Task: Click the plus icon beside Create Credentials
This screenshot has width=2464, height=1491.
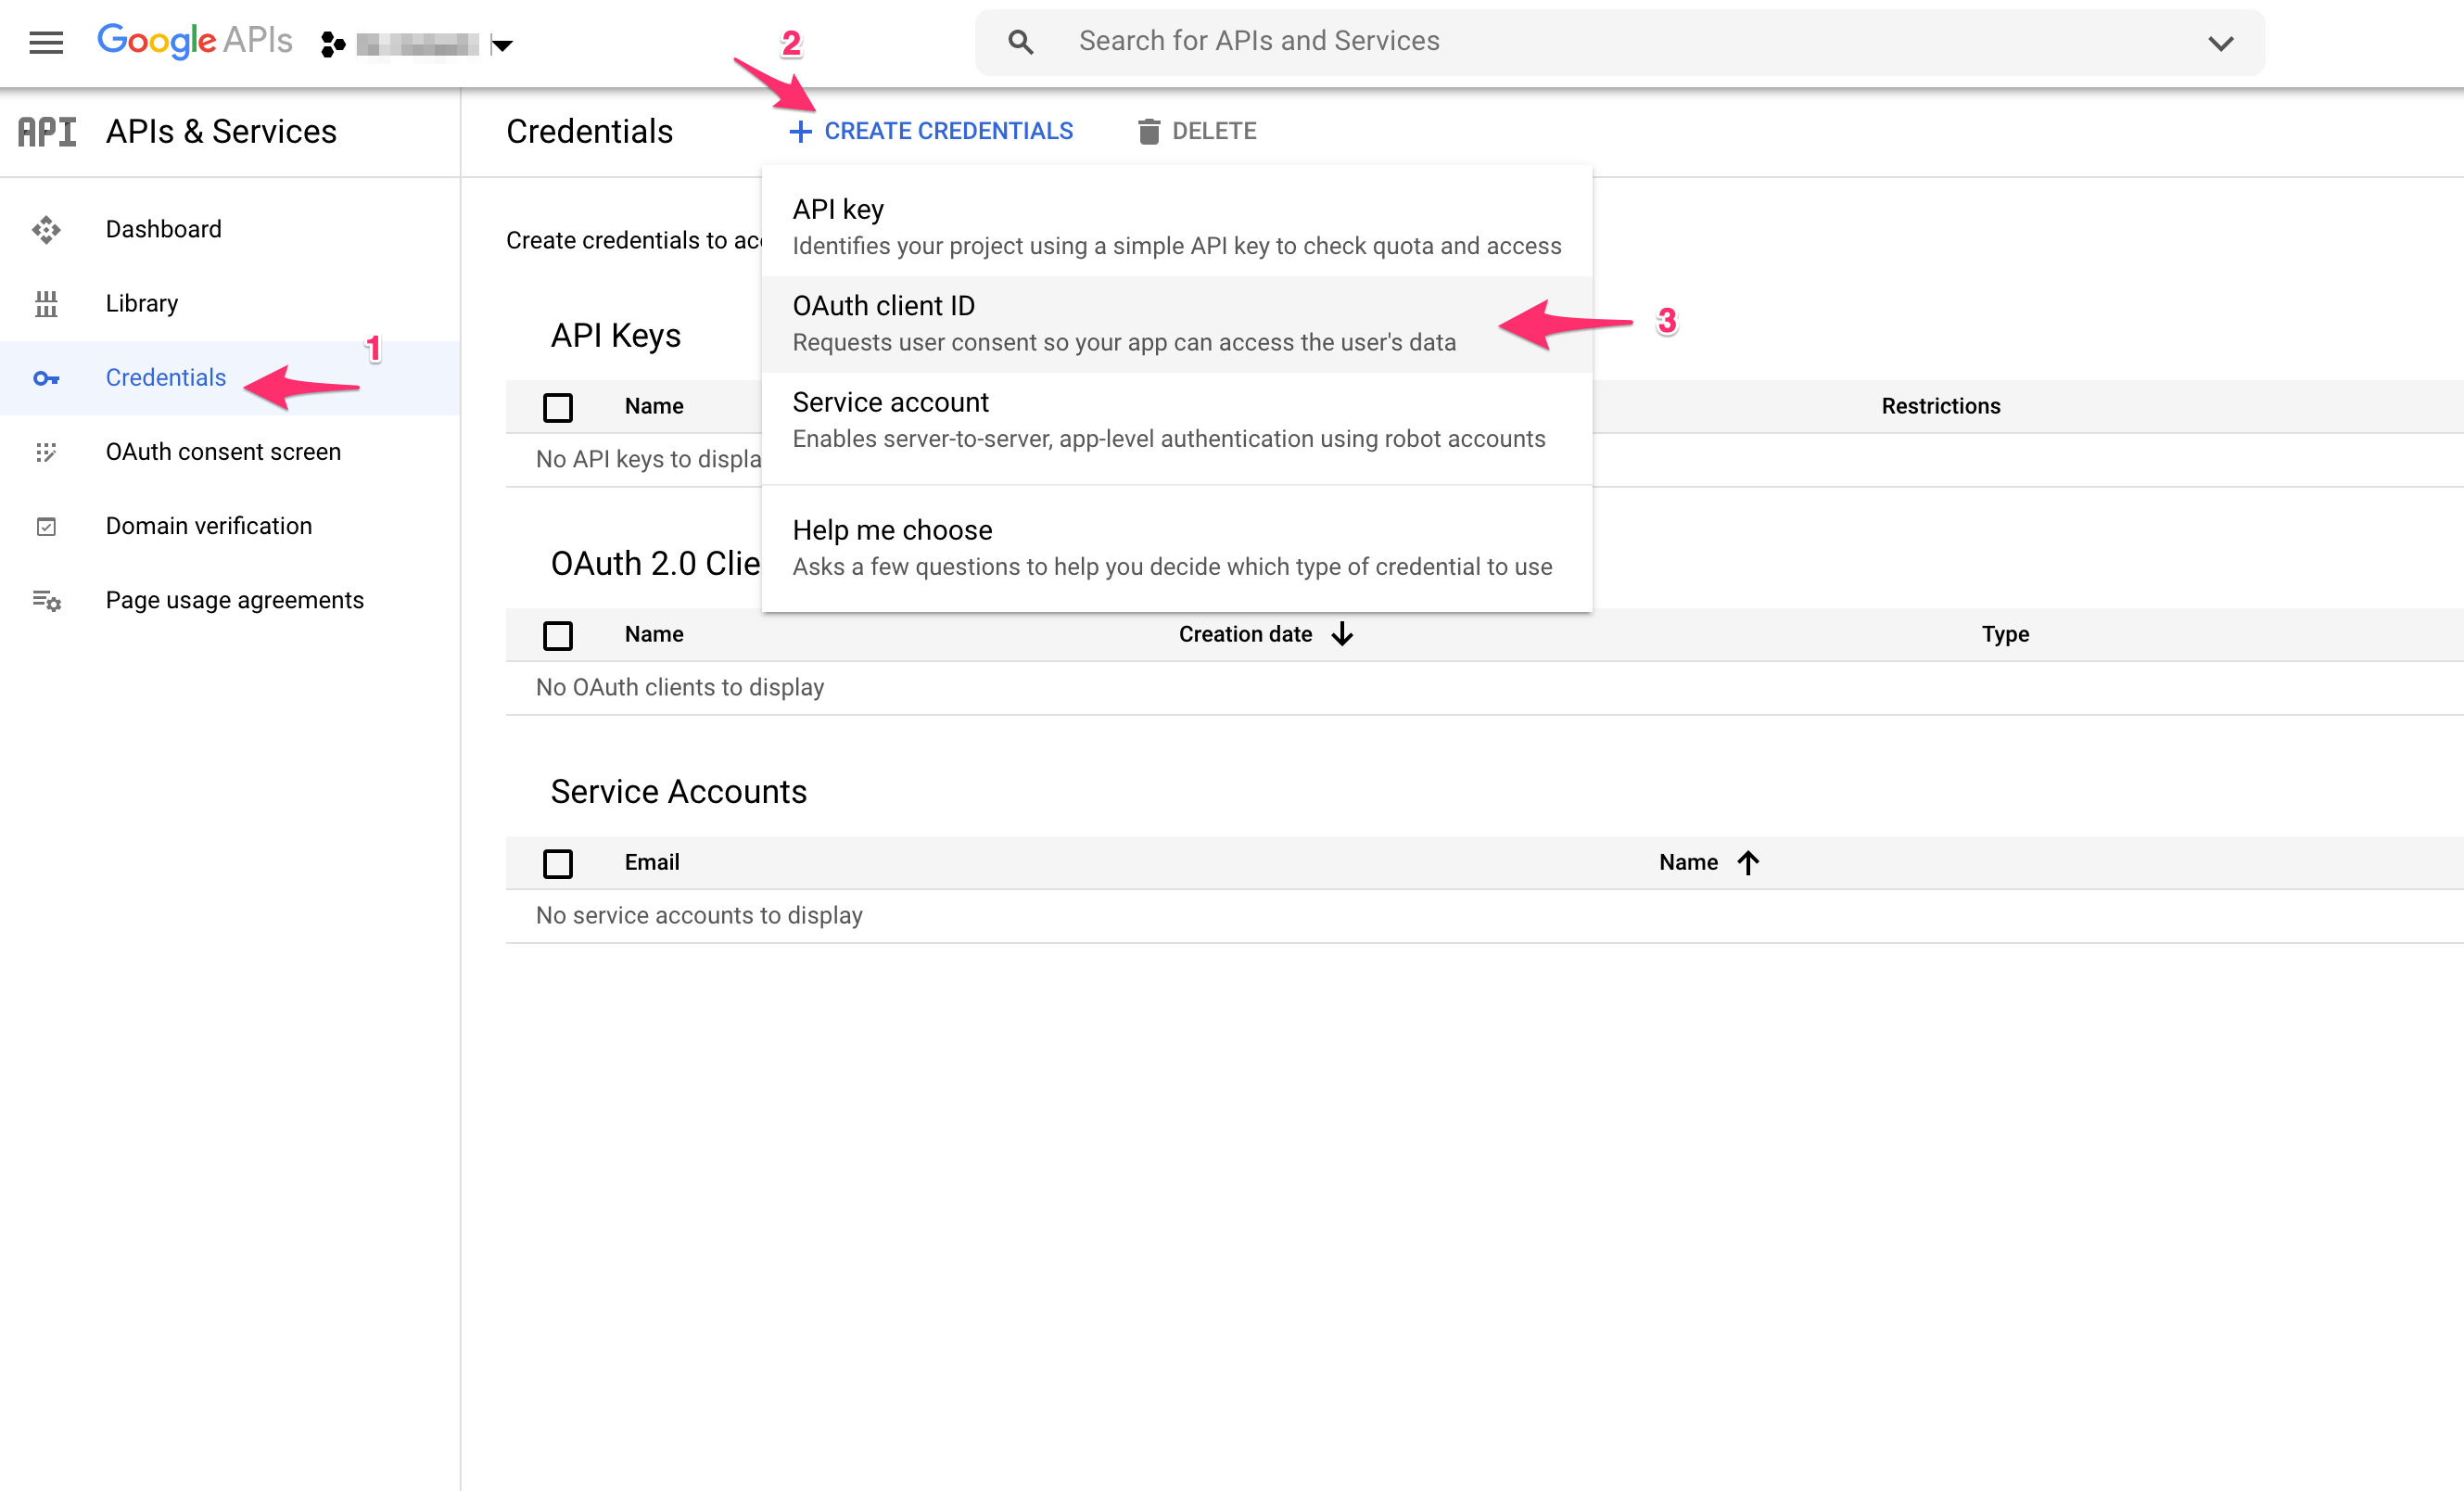Action: [x=799, y=131]
